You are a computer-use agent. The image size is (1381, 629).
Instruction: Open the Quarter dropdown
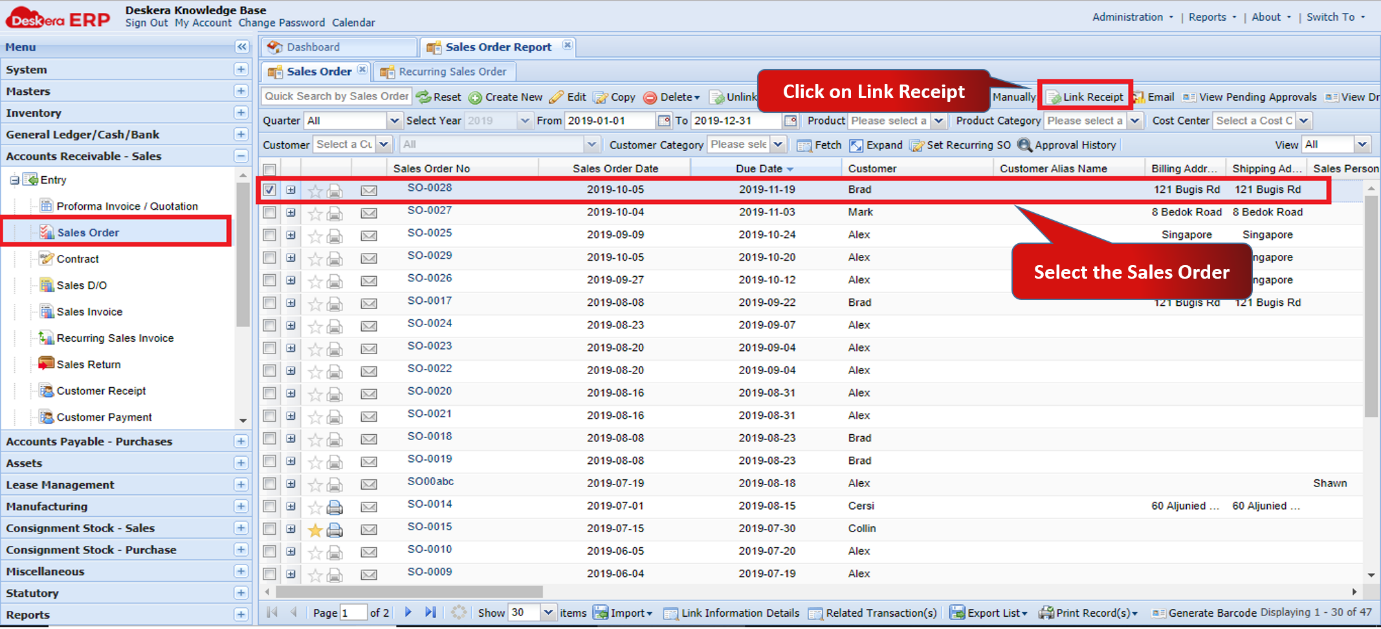click(394, 121)
